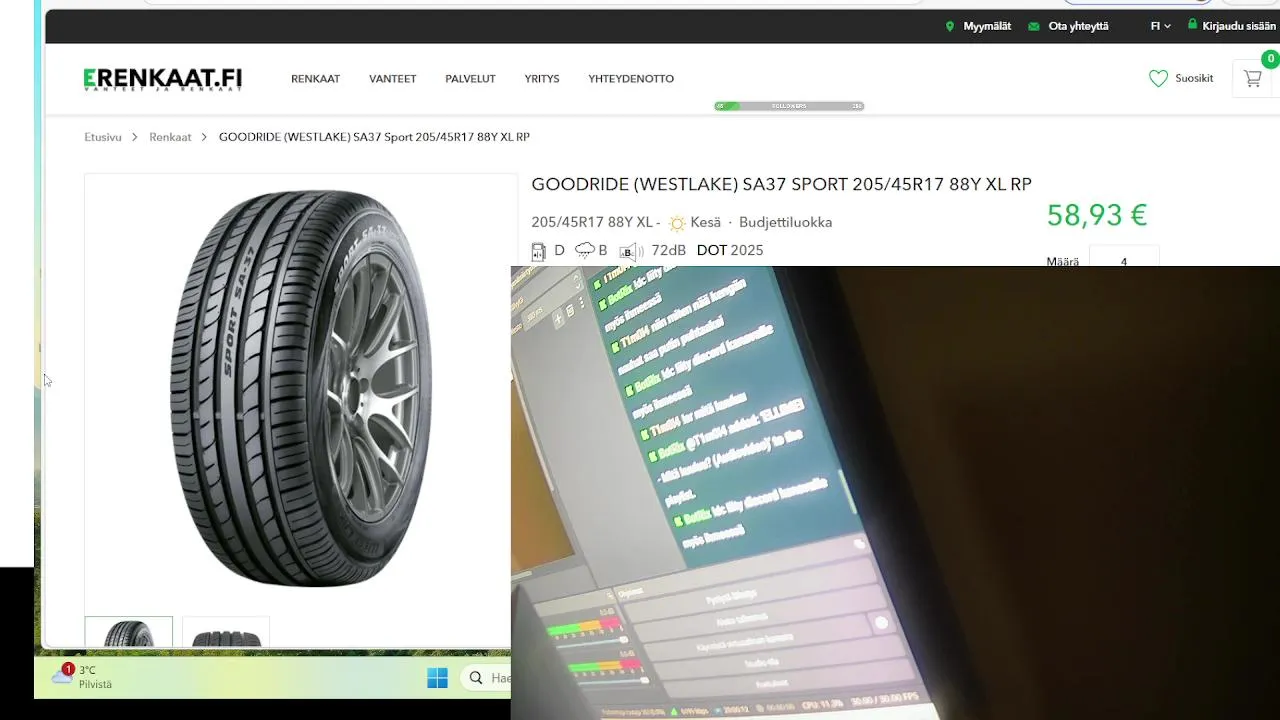Click the cart item count badge
This screenshot has width=1280, height=720.
[1270, 59]
